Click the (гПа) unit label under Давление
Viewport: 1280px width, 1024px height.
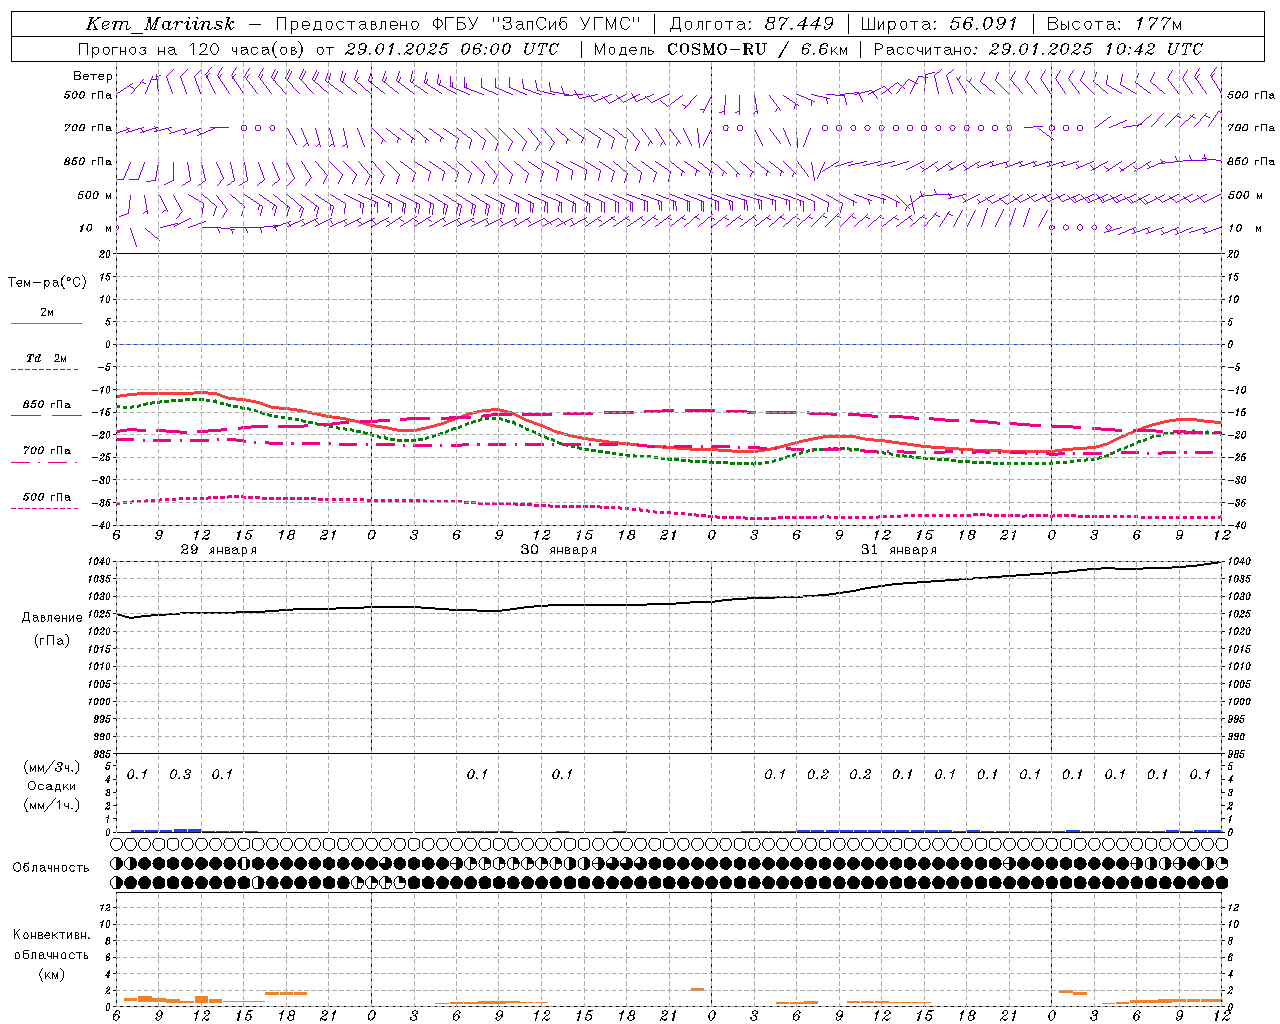point(51,640)
